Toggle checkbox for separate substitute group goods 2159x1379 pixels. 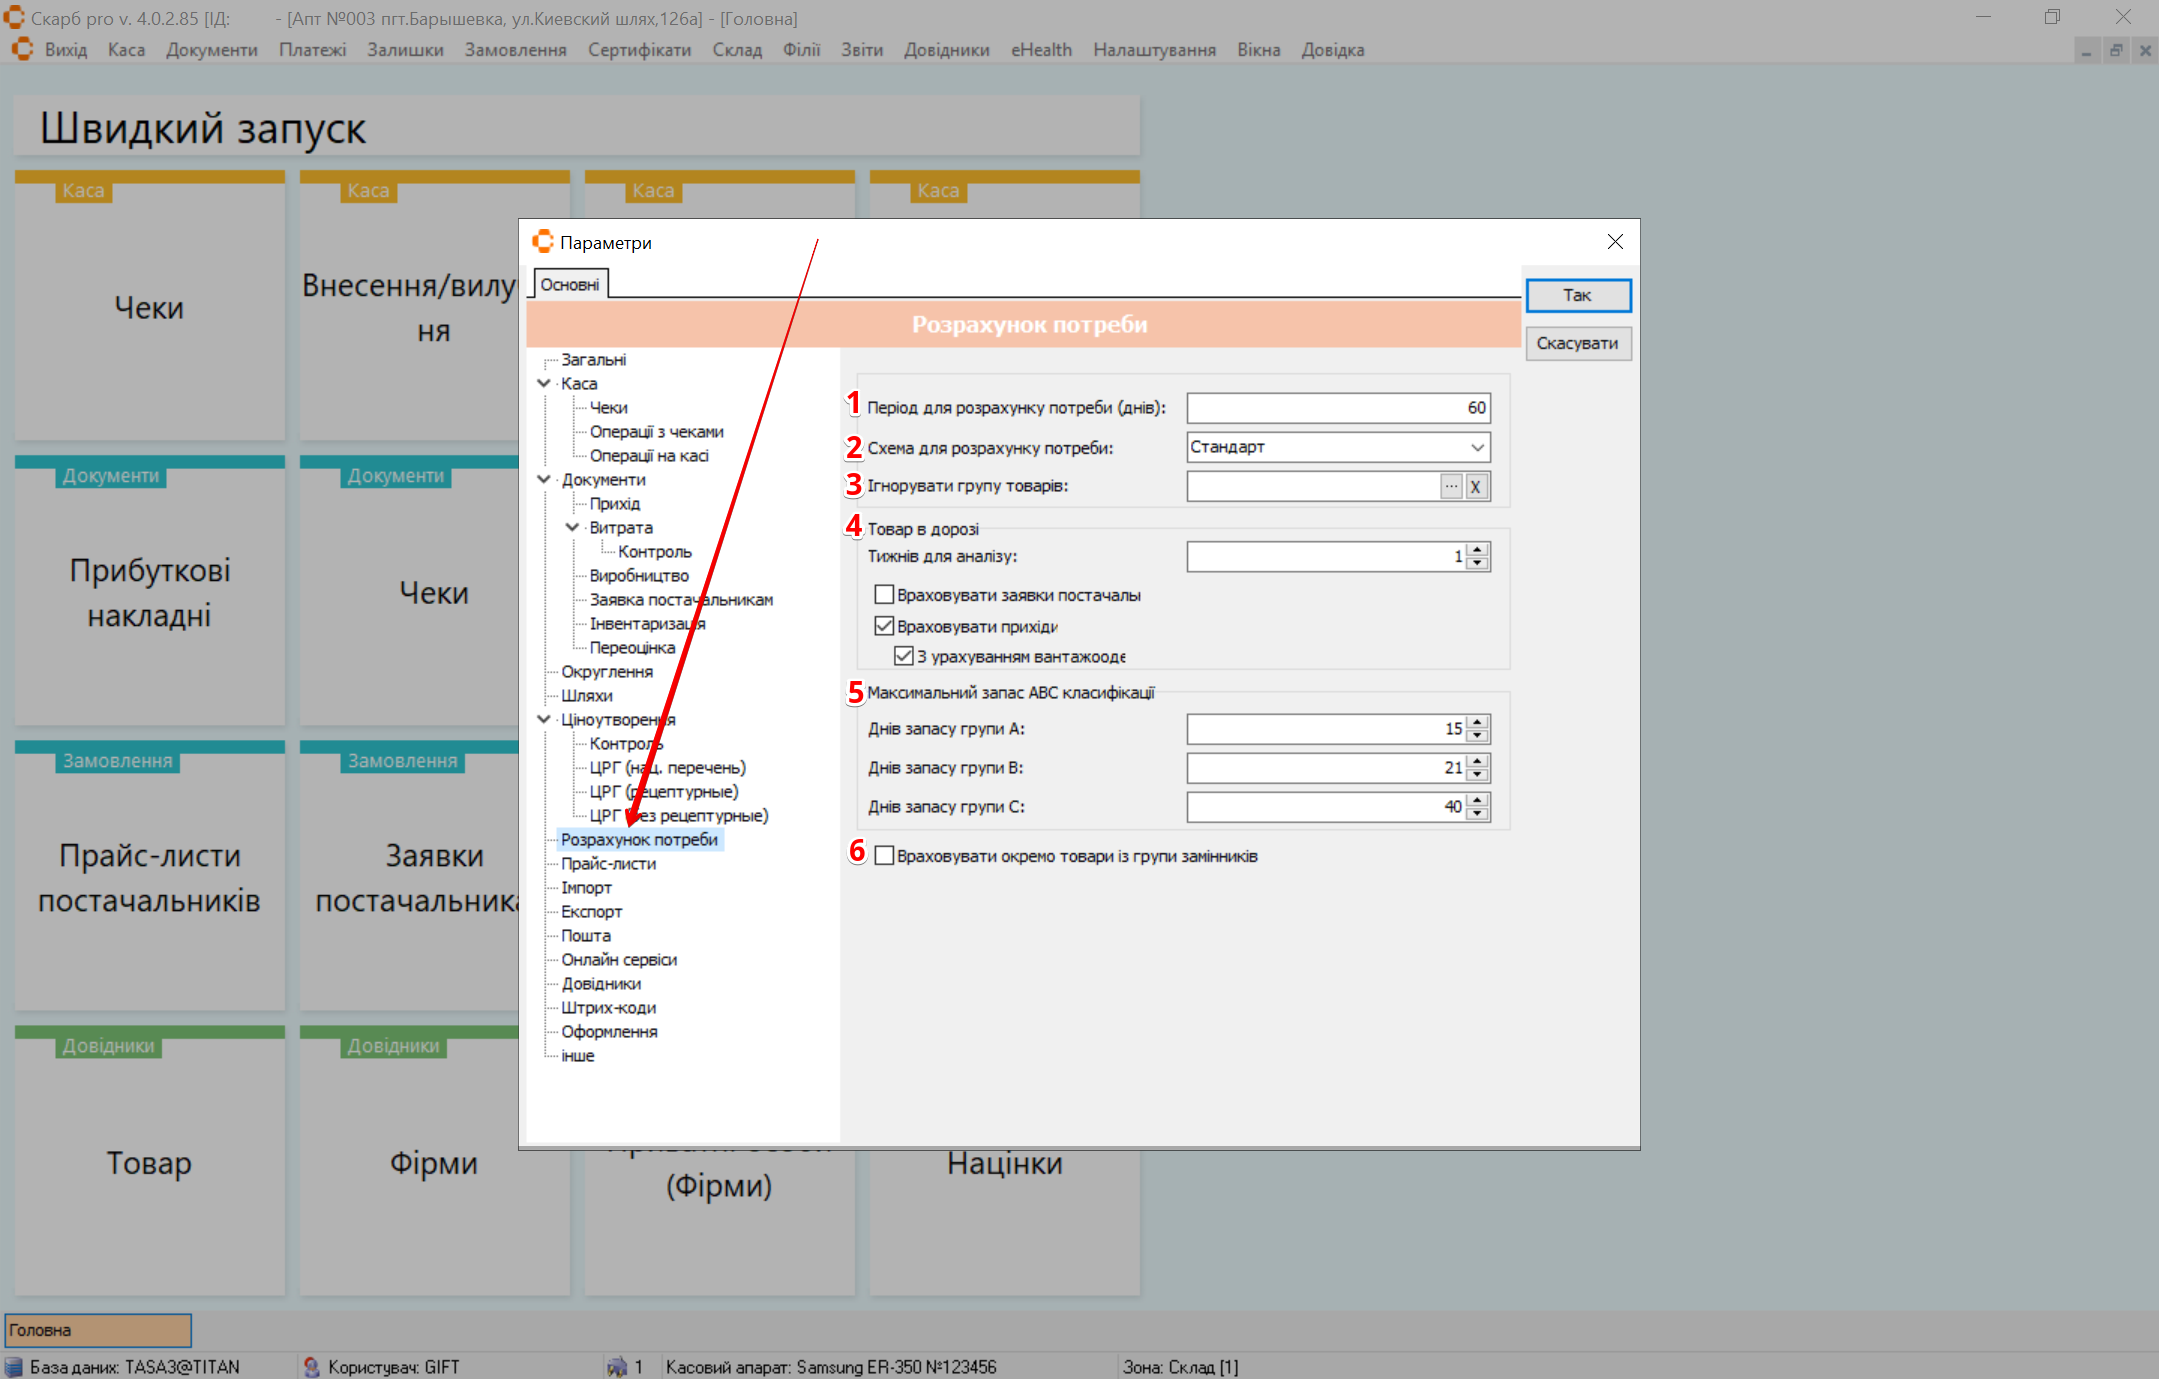click(884, 856)
